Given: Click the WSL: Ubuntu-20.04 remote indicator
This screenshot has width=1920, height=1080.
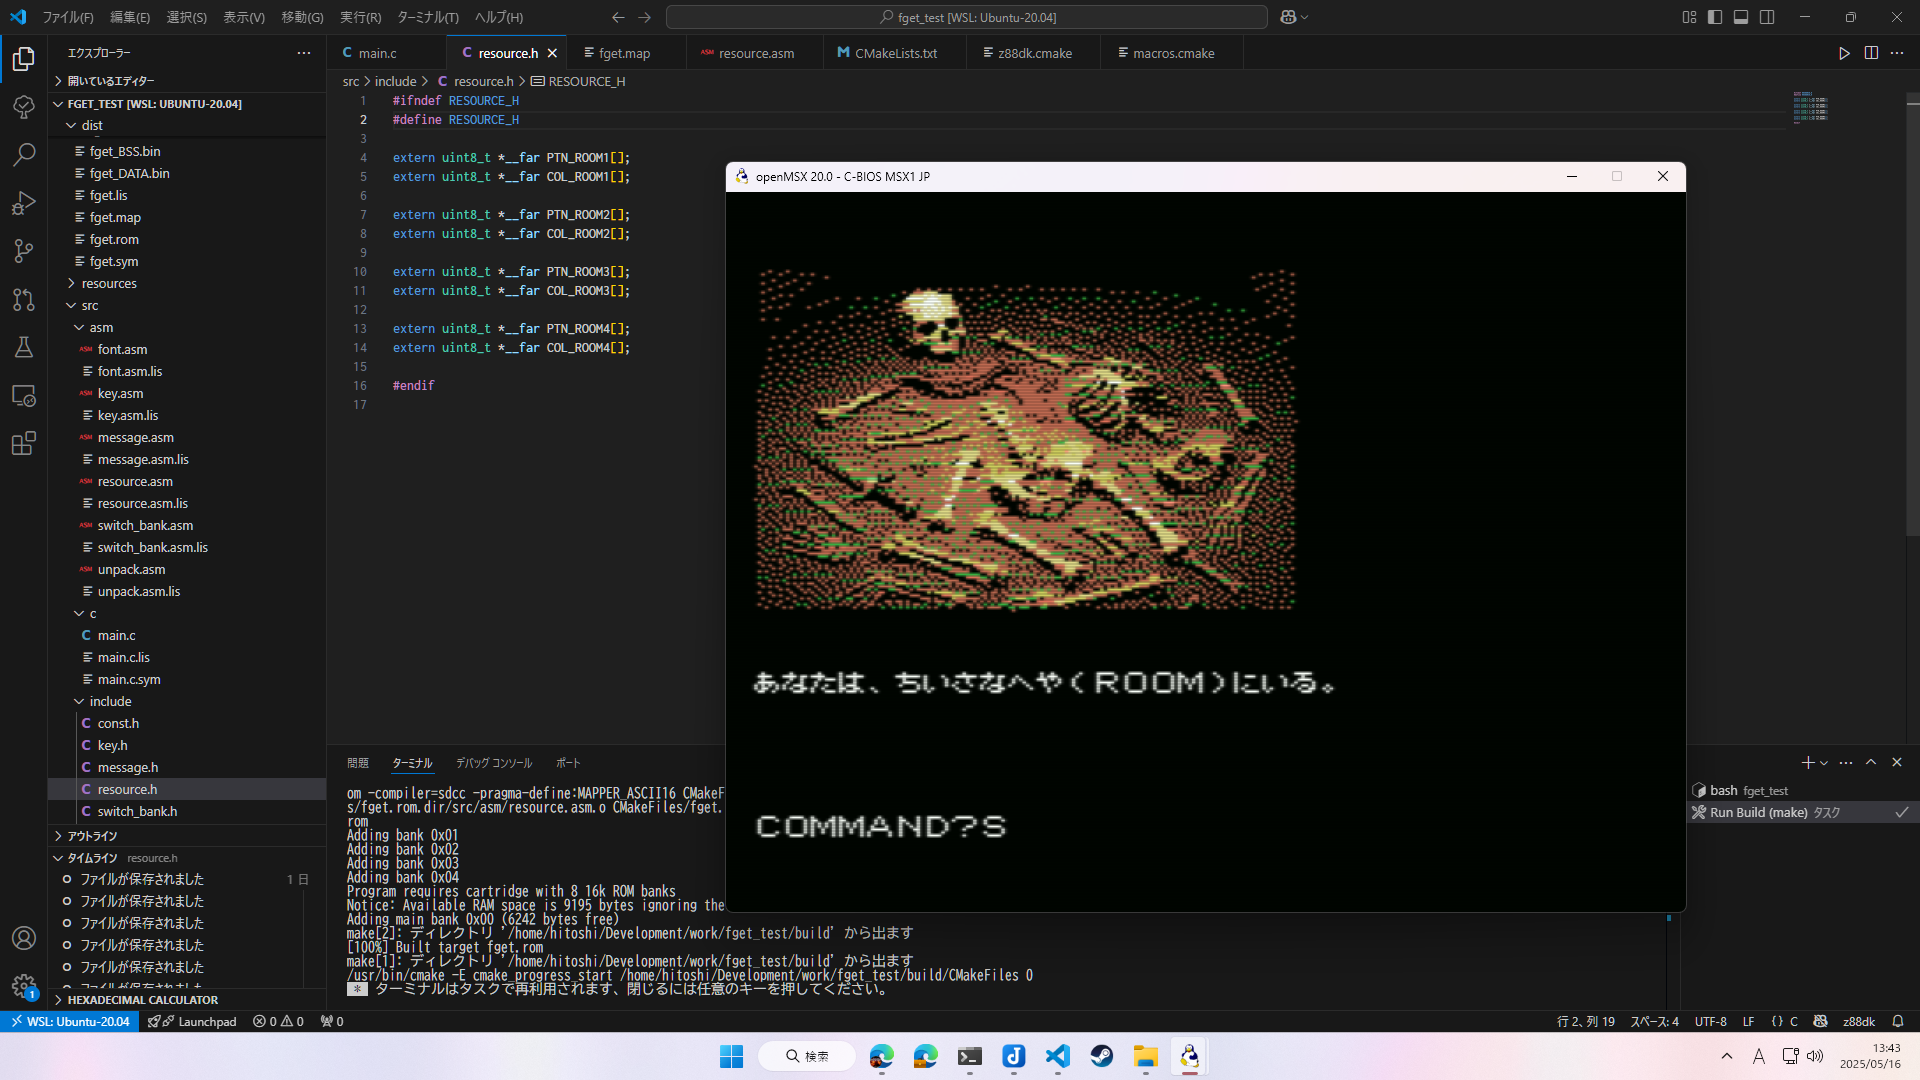Looking at the screenshot, I should click(x=70, y=1021).
